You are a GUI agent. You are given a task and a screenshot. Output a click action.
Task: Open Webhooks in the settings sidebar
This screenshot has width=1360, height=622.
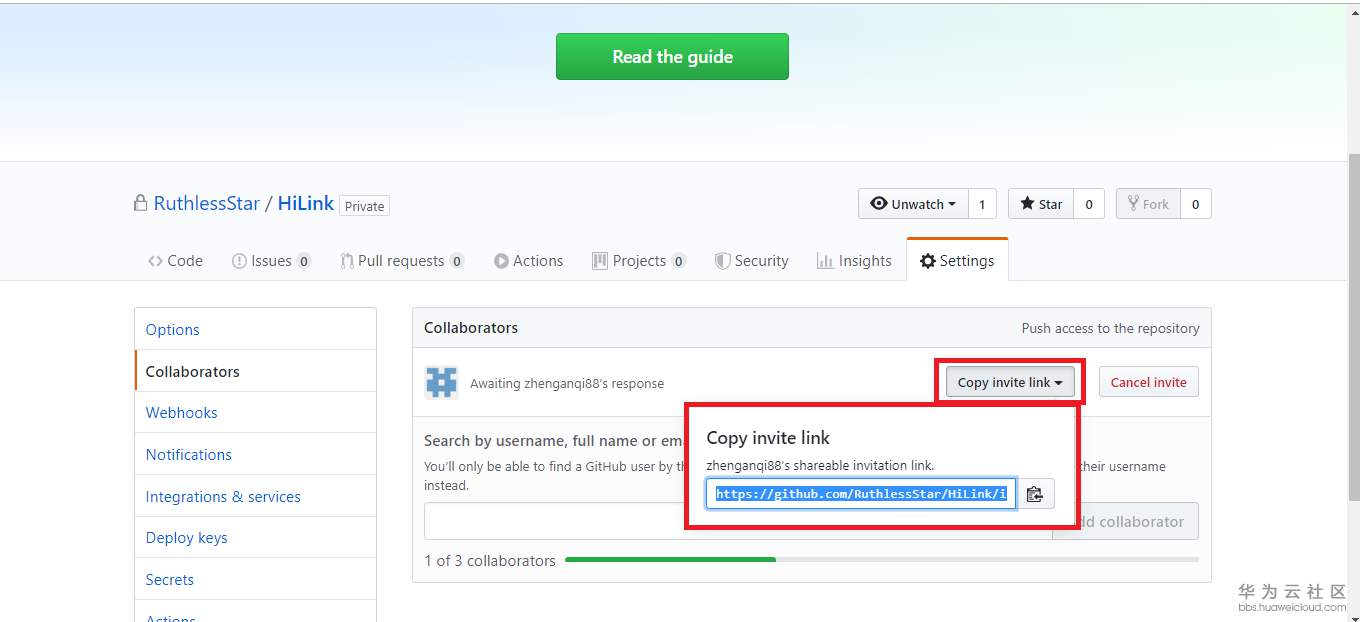pos(182,412)
